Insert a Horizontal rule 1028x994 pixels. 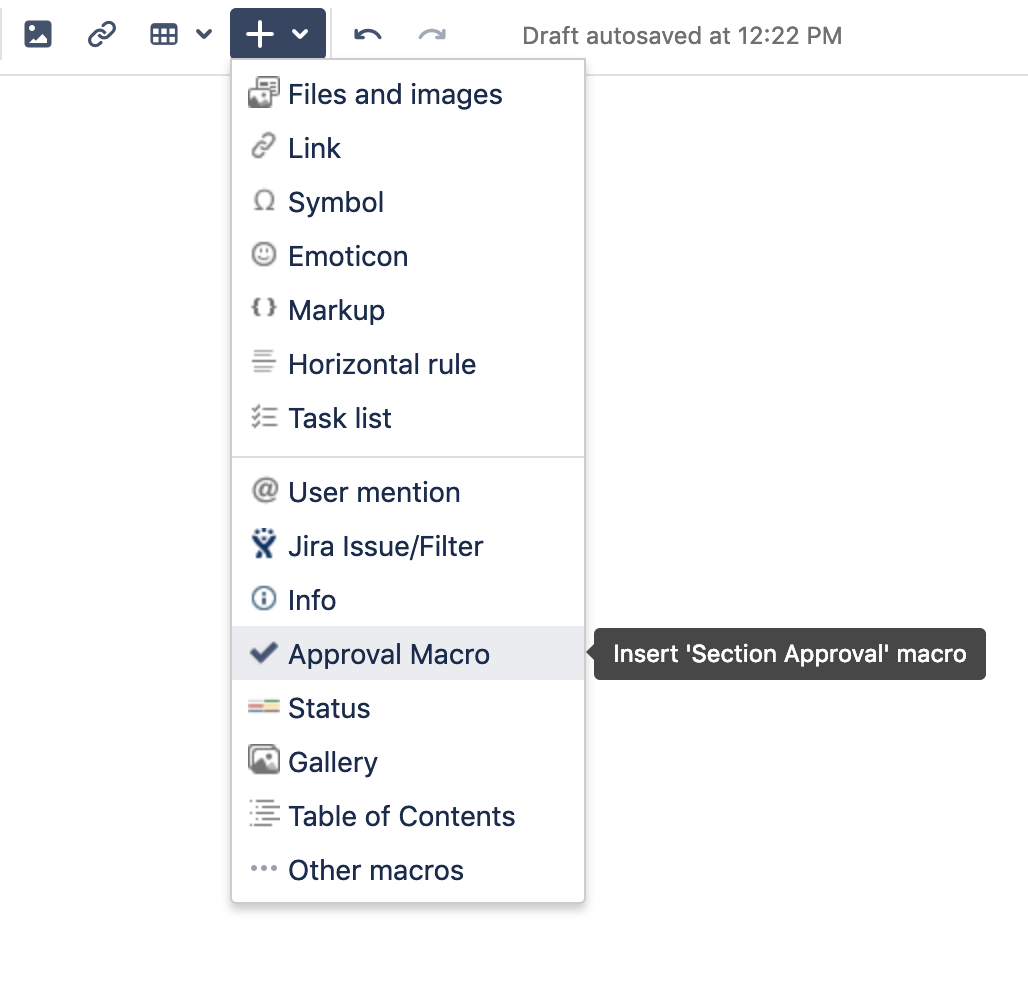pos(381,364)
